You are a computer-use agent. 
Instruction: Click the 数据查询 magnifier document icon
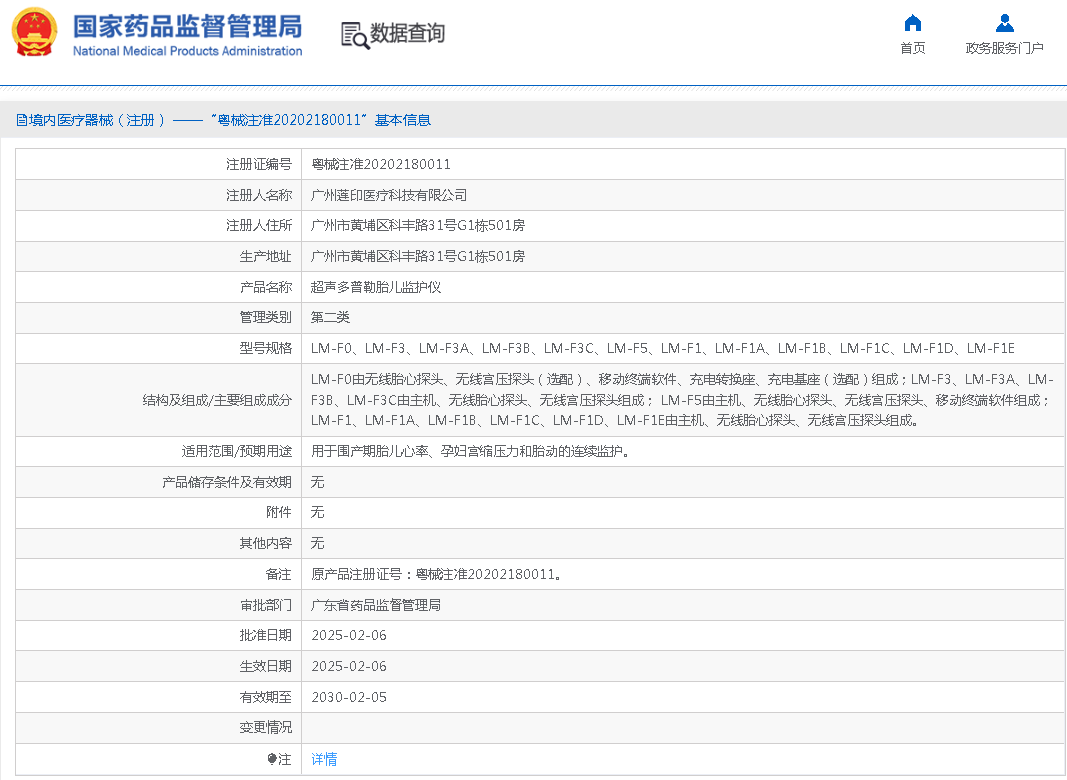354,34
